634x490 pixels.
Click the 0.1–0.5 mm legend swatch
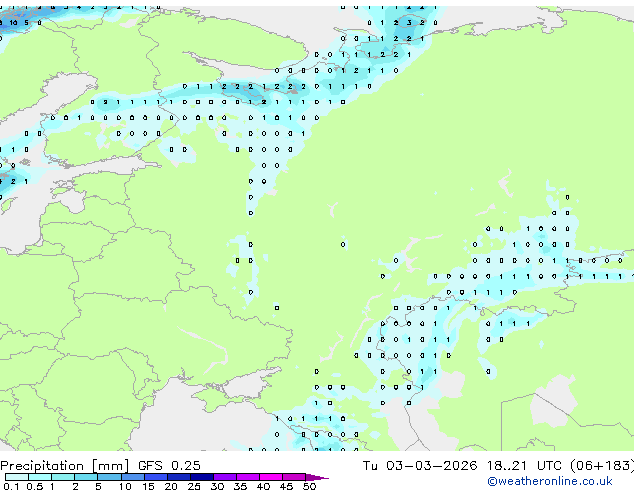17,477
